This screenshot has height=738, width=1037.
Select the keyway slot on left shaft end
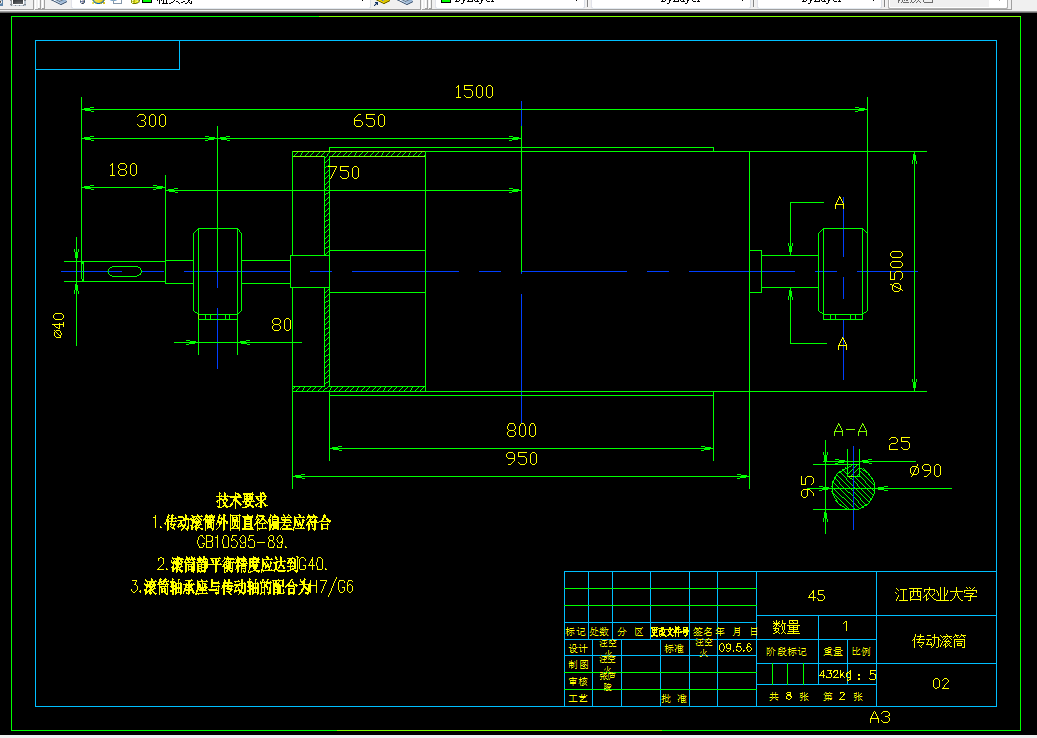(x=124, y=271)
